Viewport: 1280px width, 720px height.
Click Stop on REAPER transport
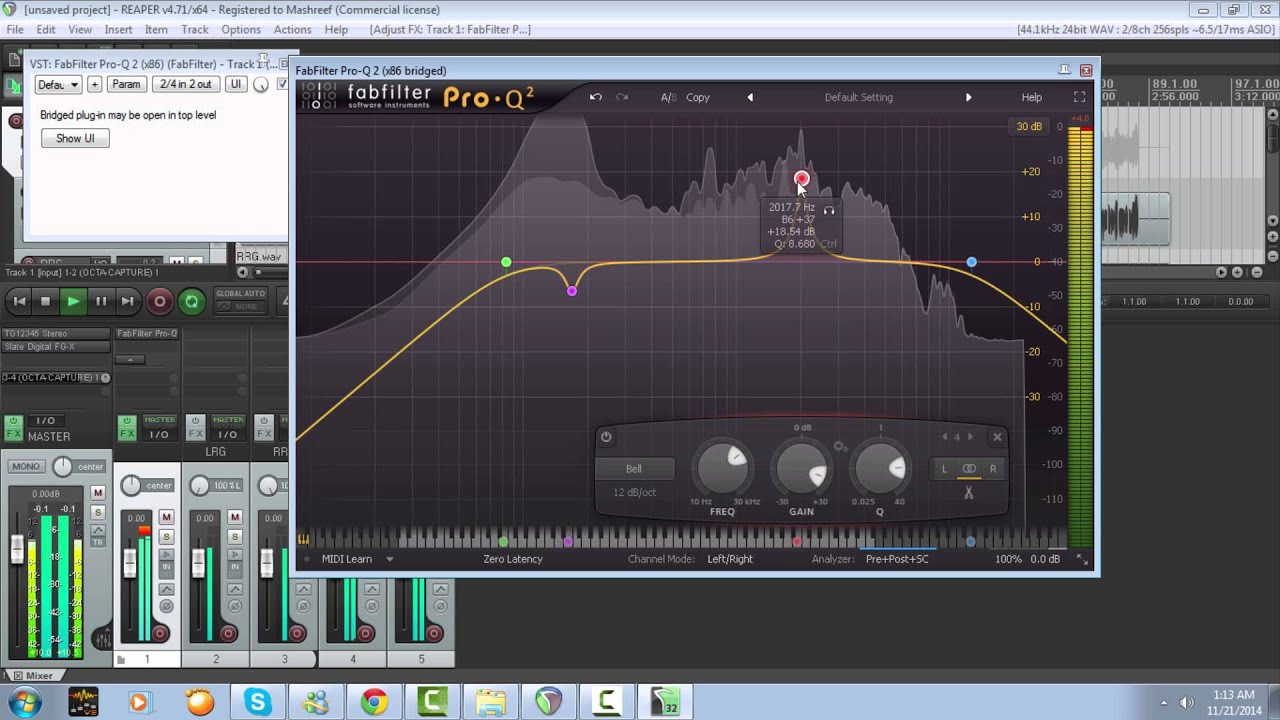tap(45, 301)
